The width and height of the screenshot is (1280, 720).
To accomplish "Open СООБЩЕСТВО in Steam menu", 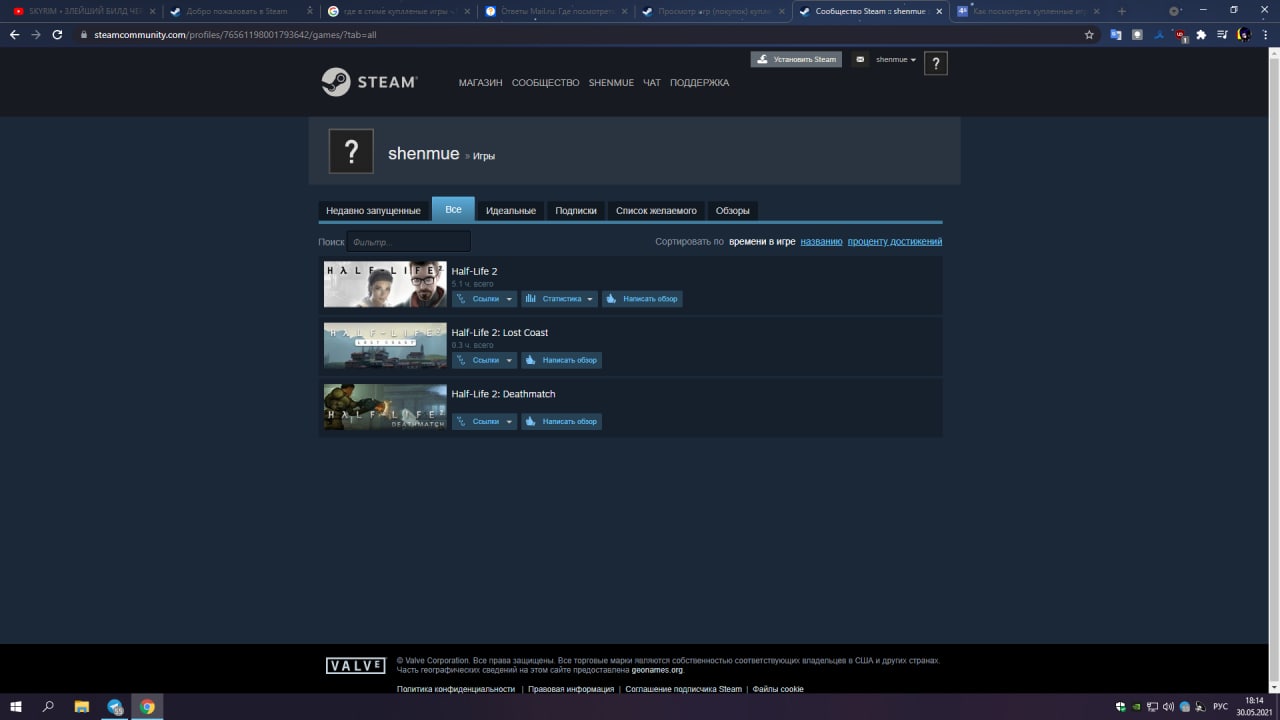I will point(545,83).
